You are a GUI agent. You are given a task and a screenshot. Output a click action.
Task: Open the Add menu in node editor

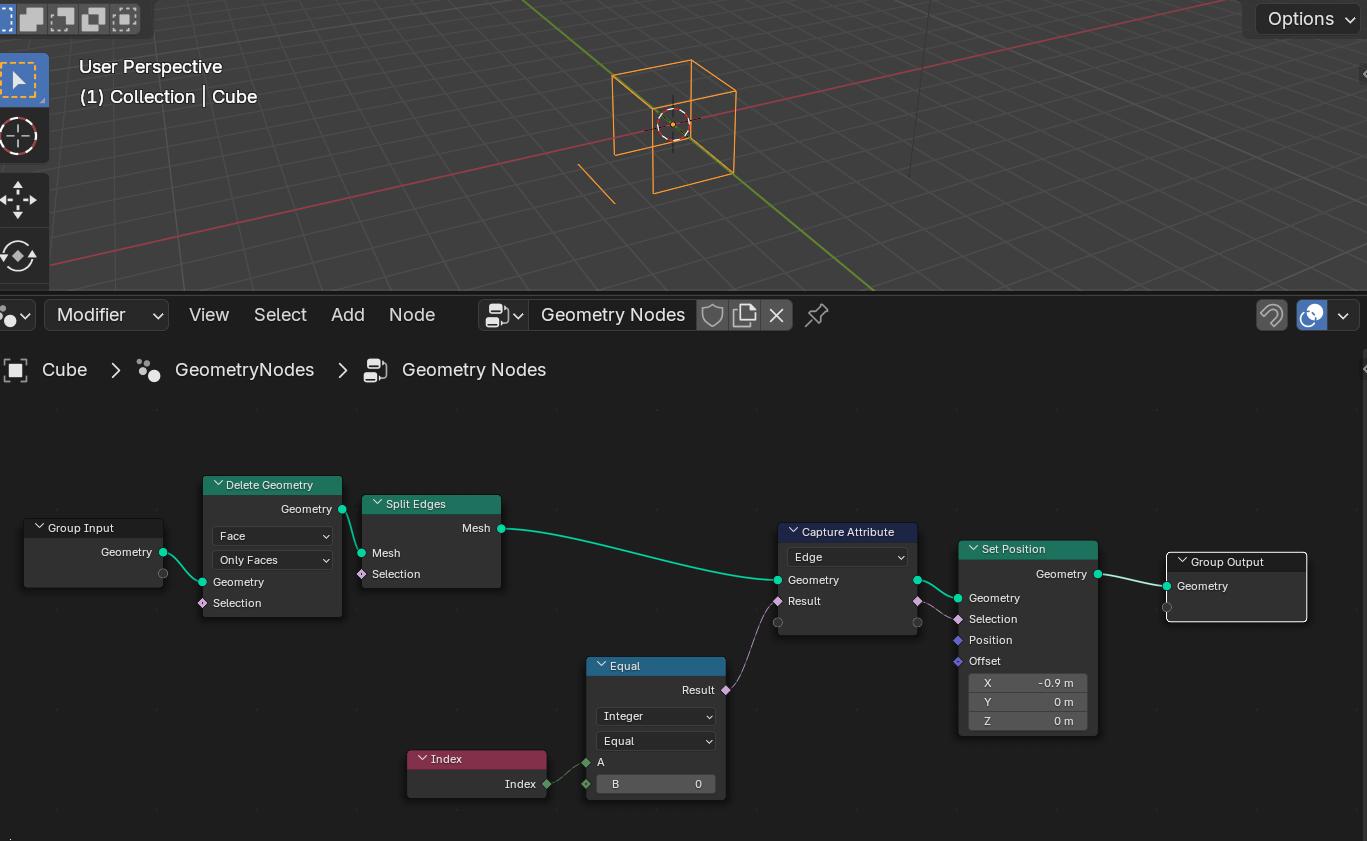coord(348,315)
